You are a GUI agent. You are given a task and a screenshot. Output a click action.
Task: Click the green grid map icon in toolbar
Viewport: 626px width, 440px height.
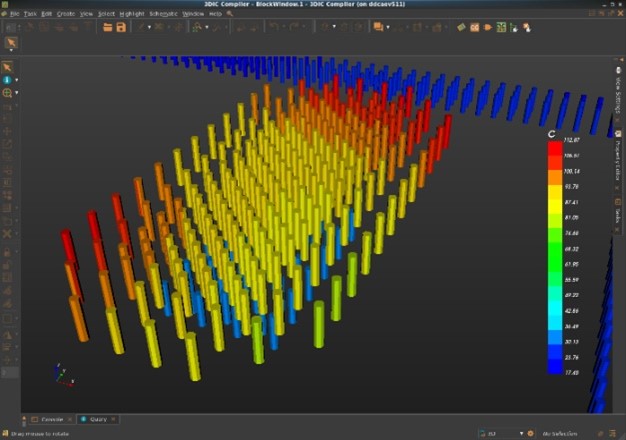coord(501,27)
